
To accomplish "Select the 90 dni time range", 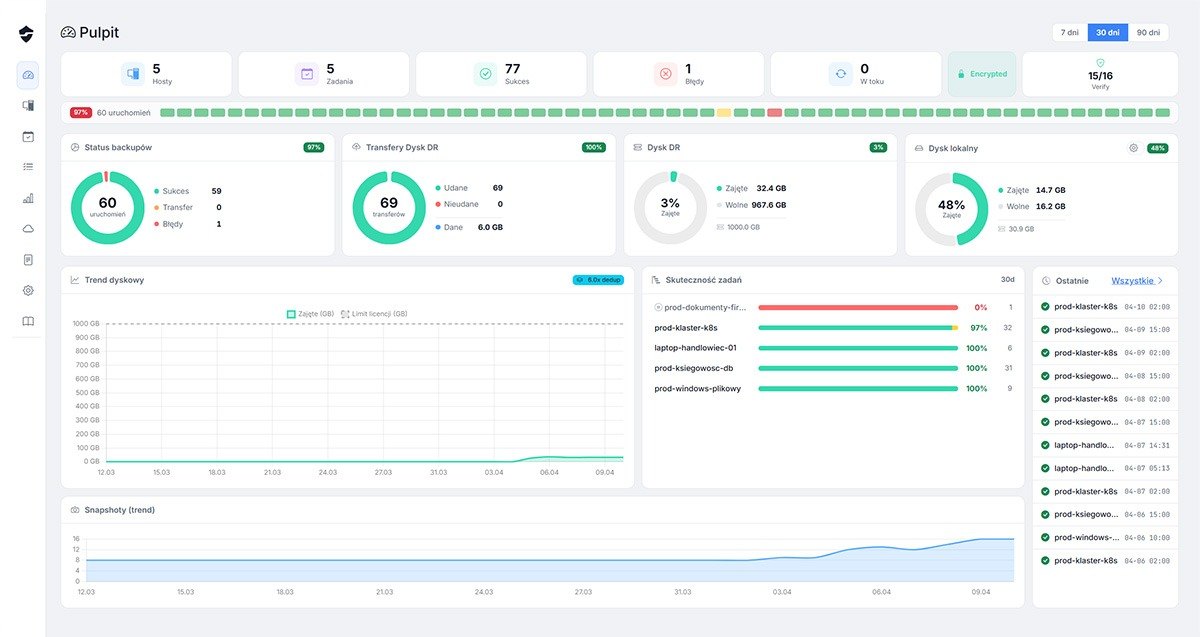I will point(1148,33).
